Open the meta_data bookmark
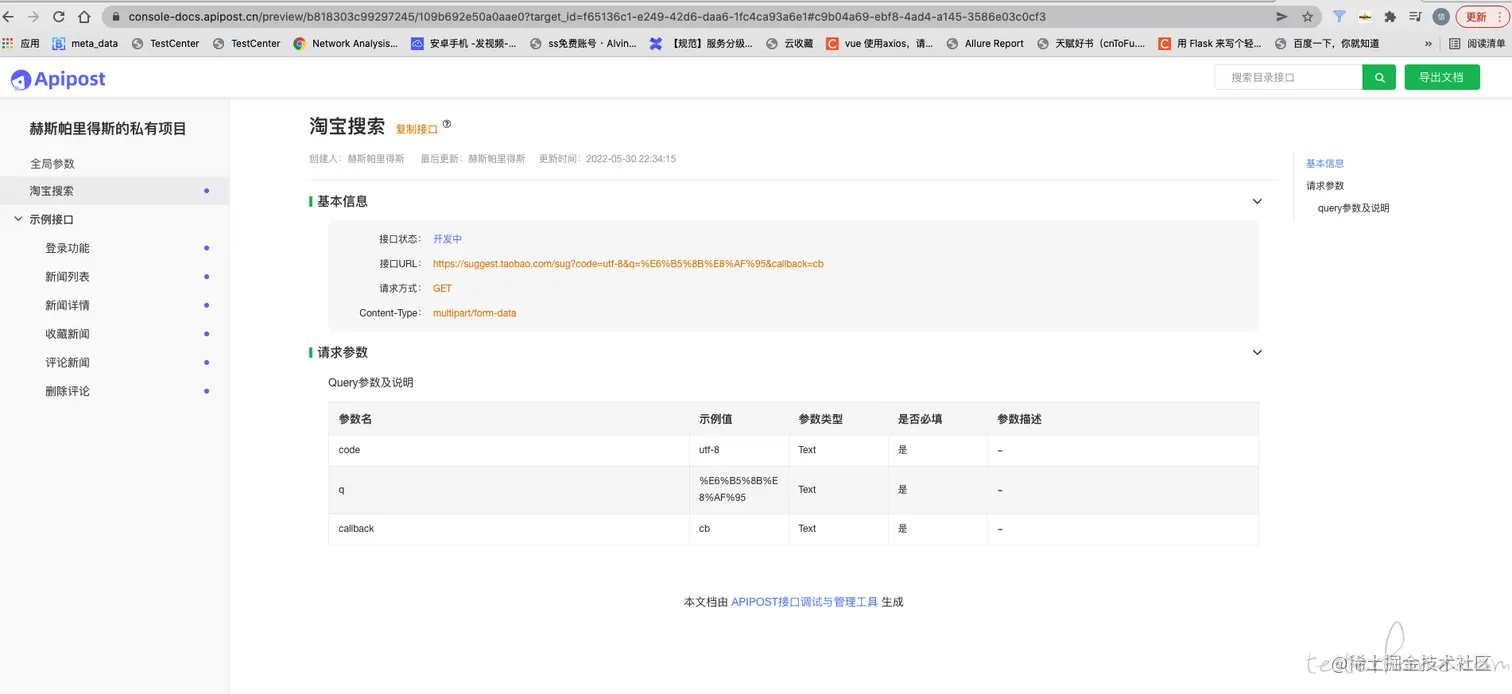 point(85,43)
